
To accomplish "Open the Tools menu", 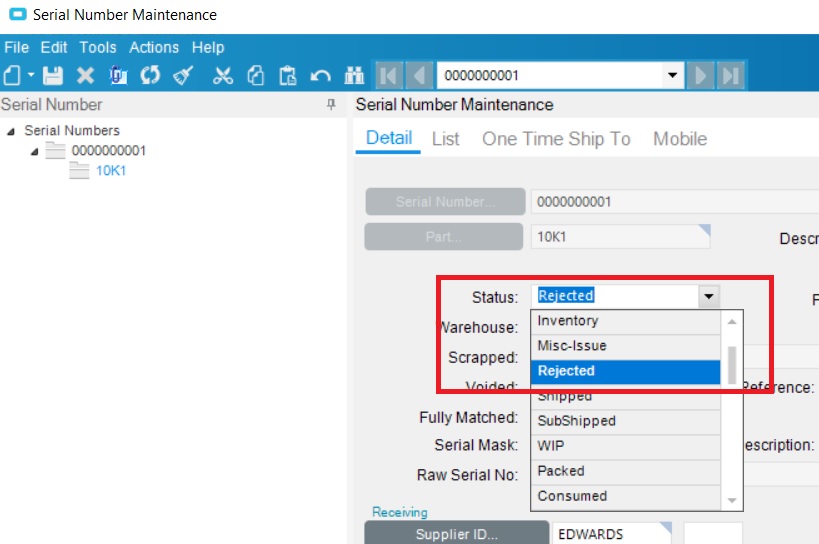I will tap(98, 48).
